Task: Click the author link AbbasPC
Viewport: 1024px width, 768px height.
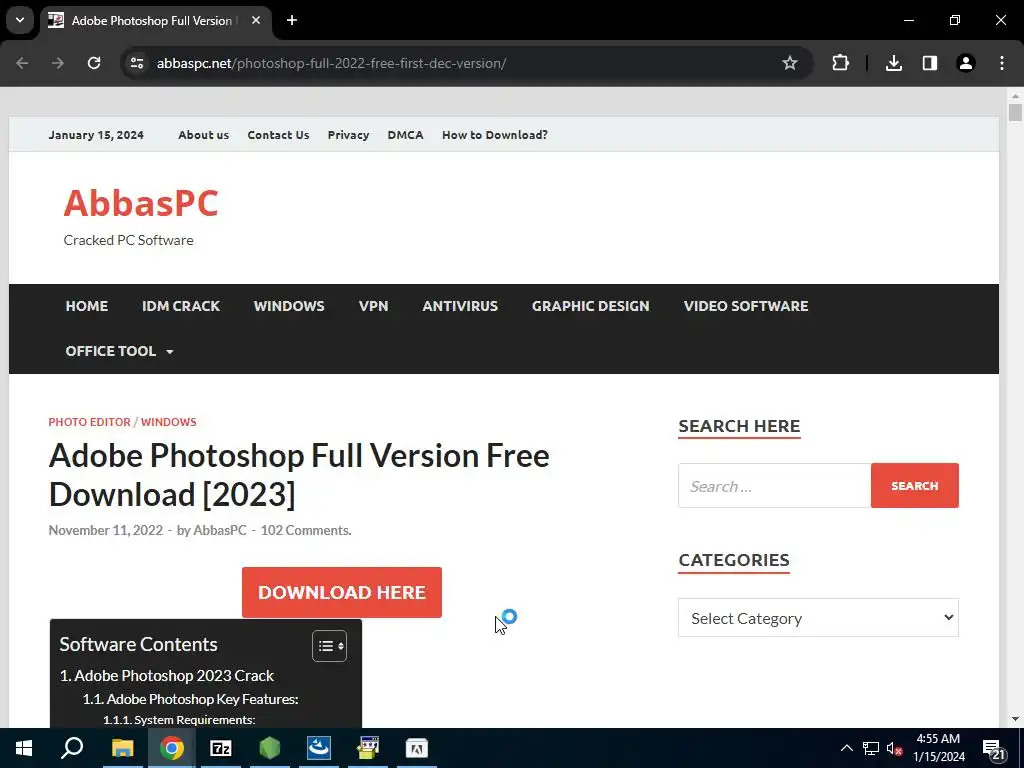Action: (220, 530)
